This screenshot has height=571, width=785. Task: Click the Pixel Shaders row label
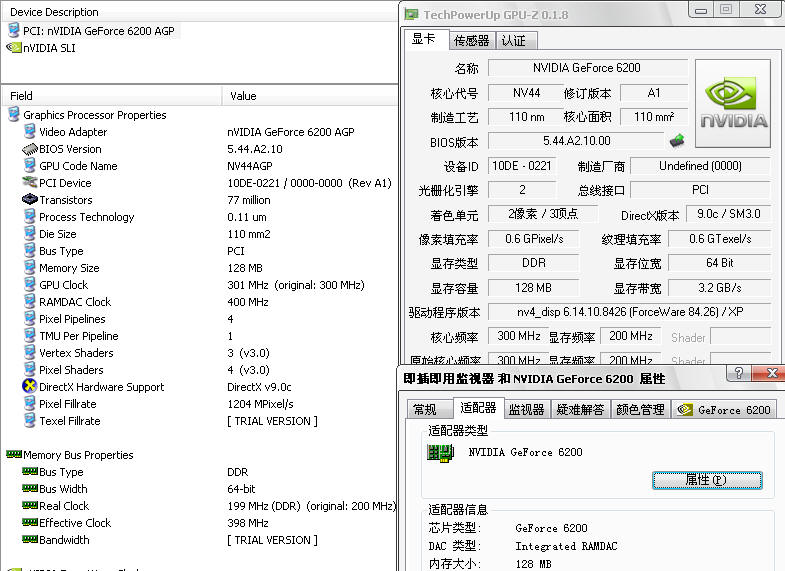click(x=71, y=370)
